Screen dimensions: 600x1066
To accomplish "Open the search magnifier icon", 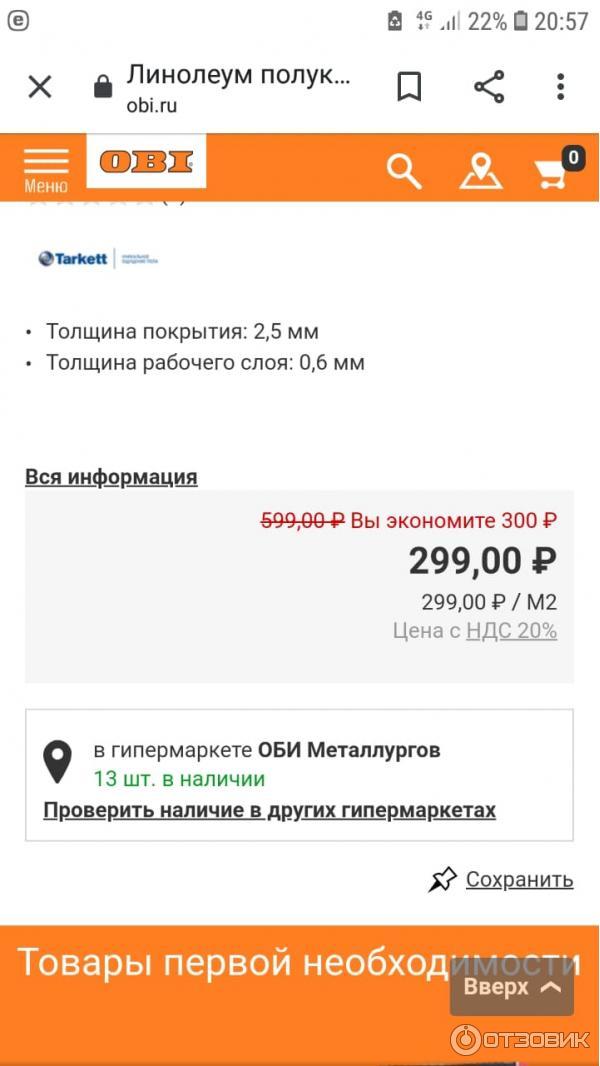I will click(x=404, y=171).
